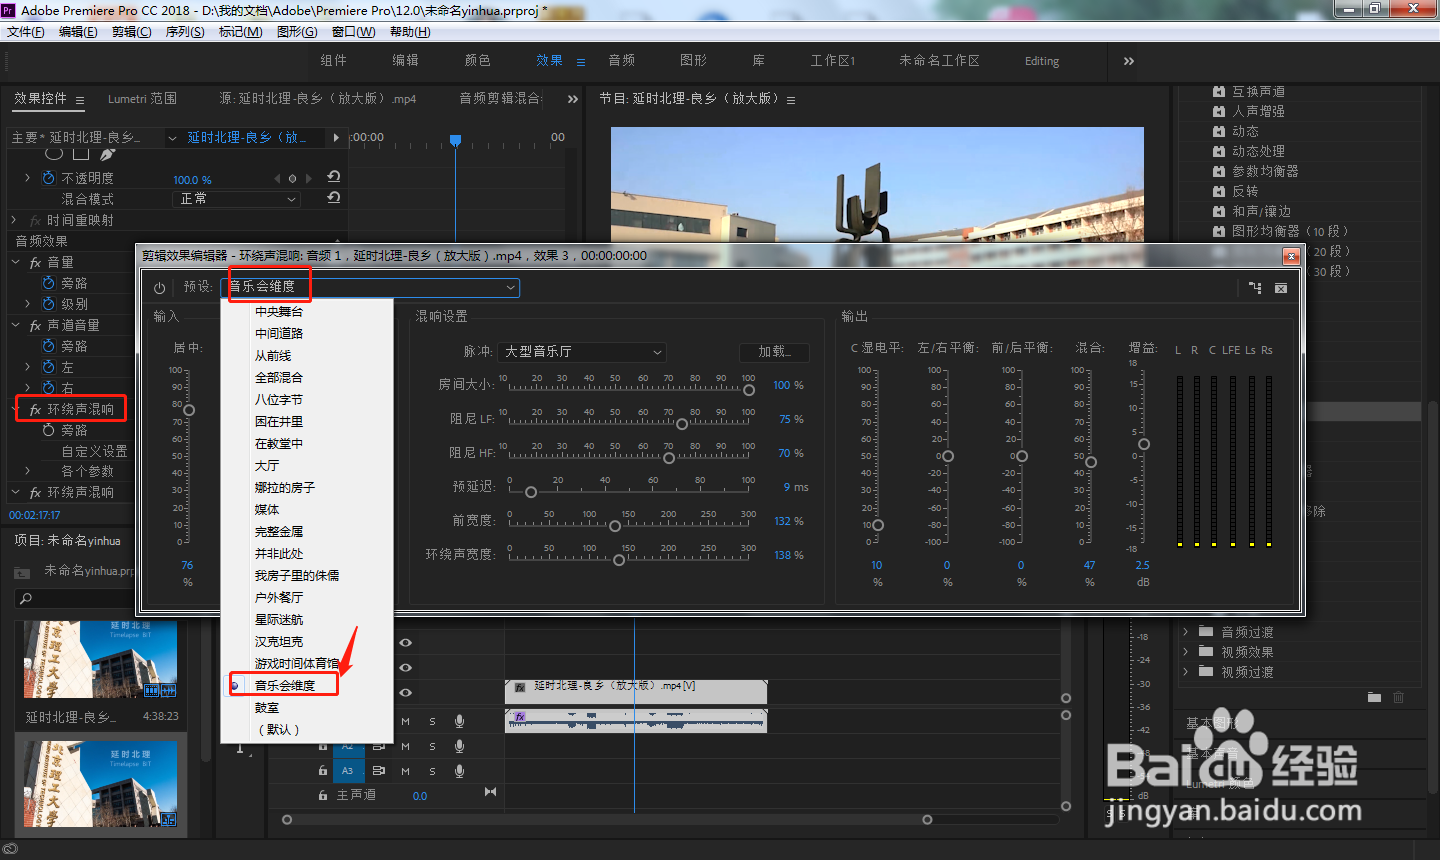Open the 效果控件 panel menu icon
Screen dimensions: 1440x860
click(80, 100)
